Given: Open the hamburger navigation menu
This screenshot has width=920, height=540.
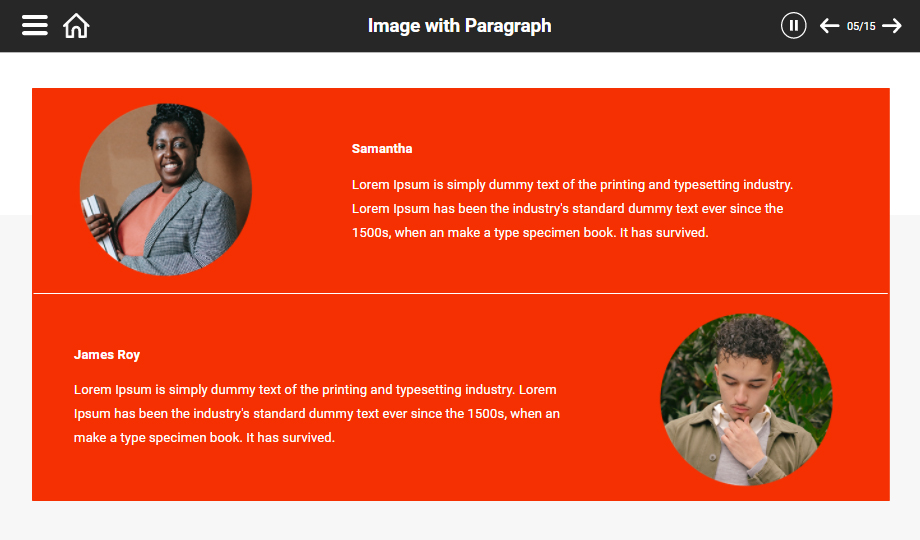Looking at the screenshot, I should 35,26.
